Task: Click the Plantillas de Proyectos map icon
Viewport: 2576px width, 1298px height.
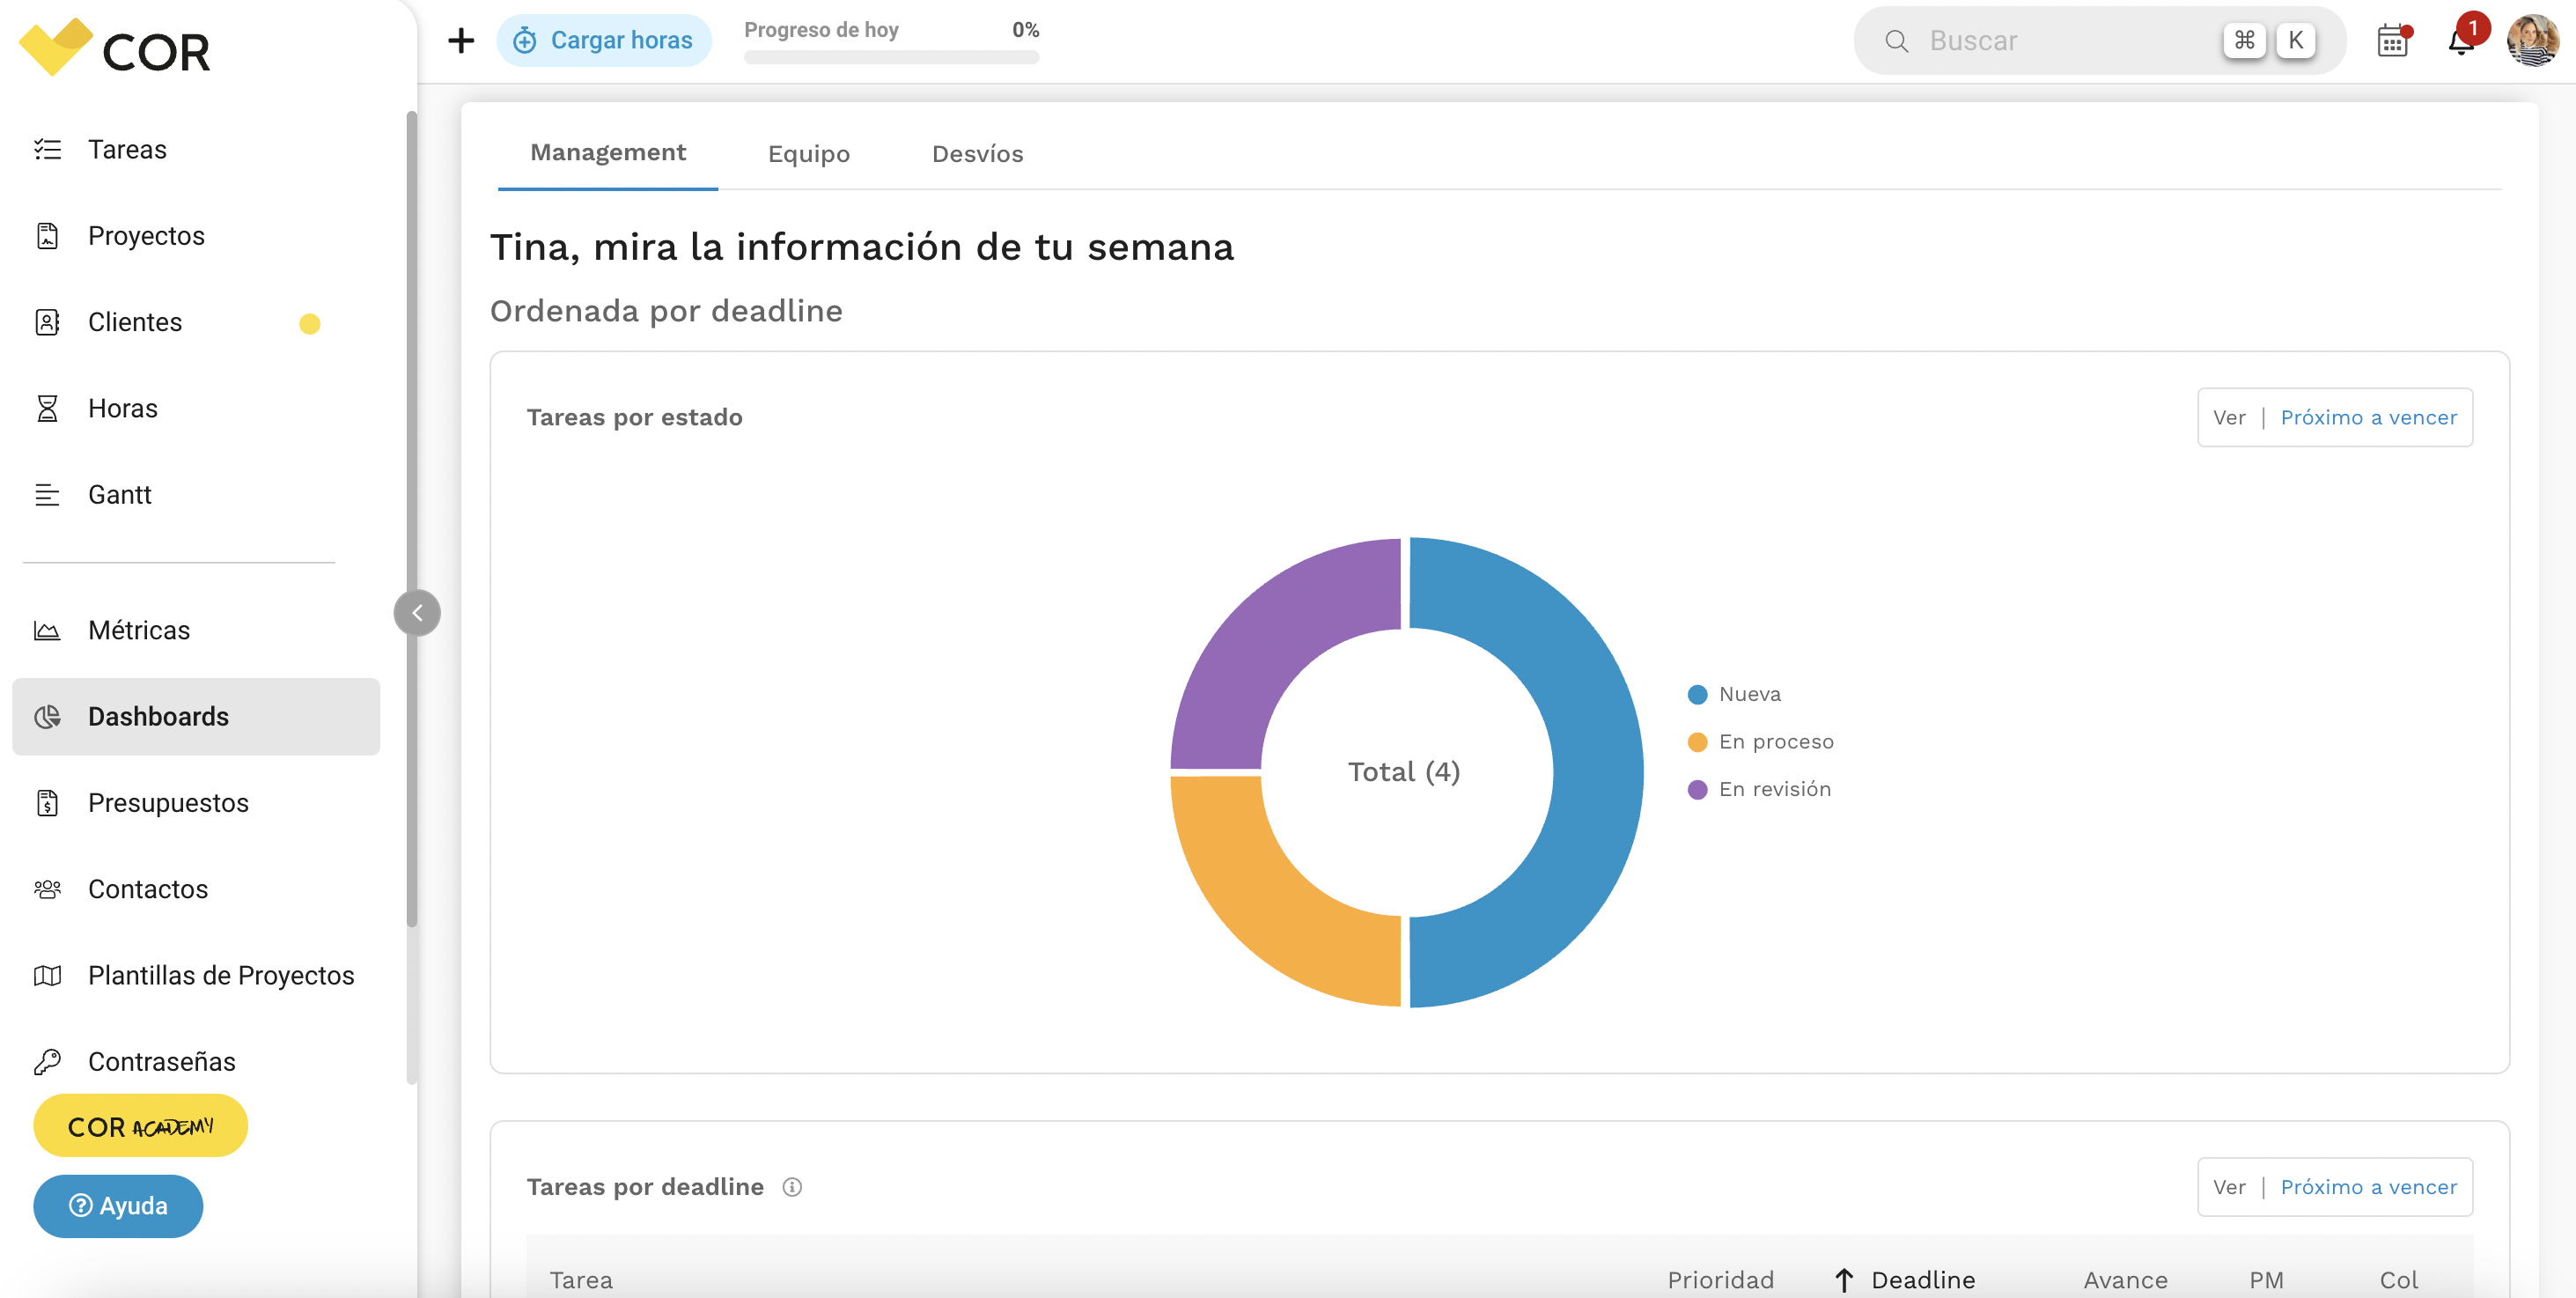Action: point(47,975)
